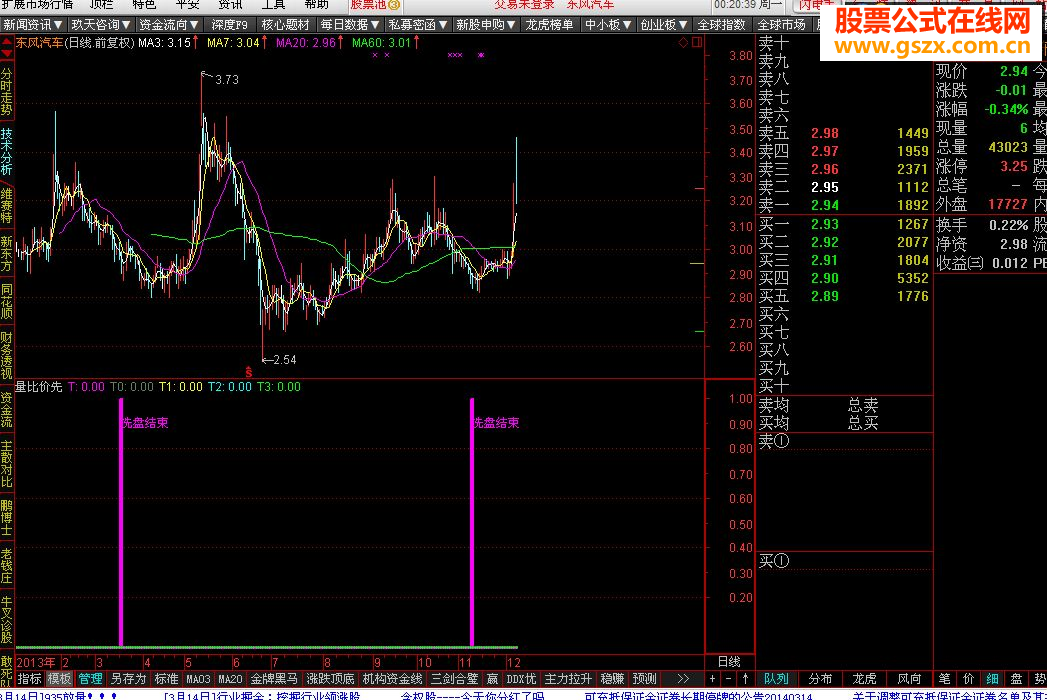The width and height of the screenshot is (1047, 700).
Task: Click the red S marker under the candlesticks
Action: coord(248,371)
